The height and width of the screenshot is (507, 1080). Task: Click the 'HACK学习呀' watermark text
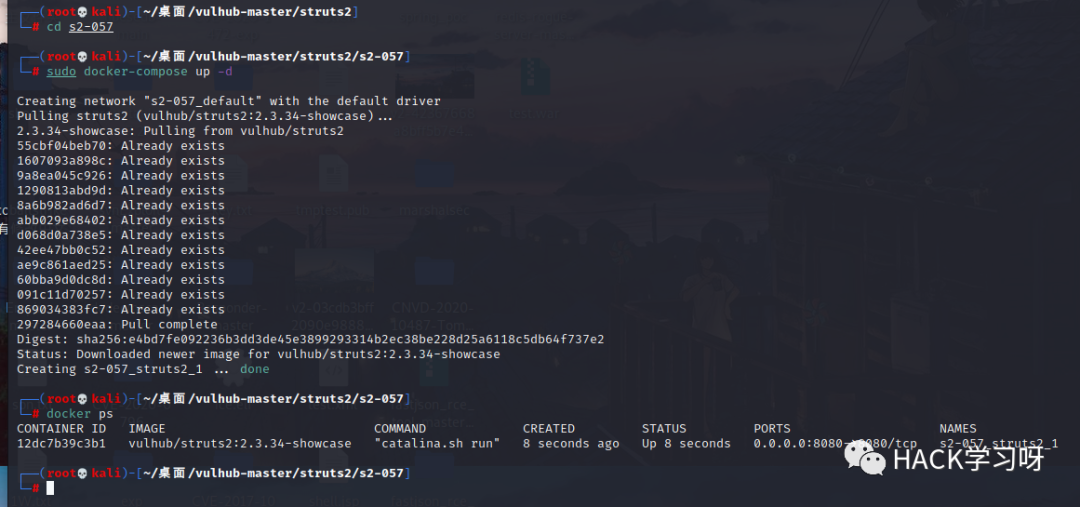point(969,459)
